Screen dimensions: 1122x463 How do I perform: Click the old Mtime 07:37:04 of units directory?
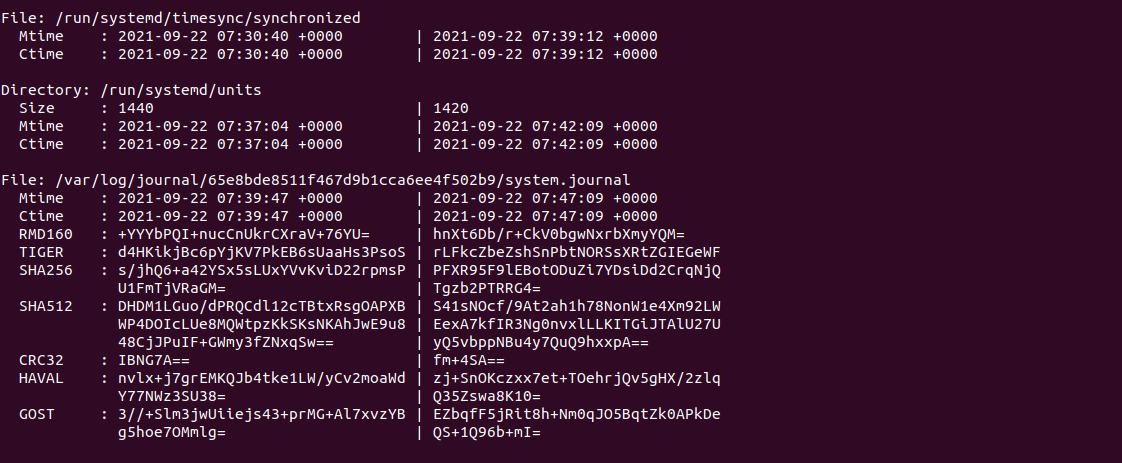pyautogui.click(x=253, y=126)
